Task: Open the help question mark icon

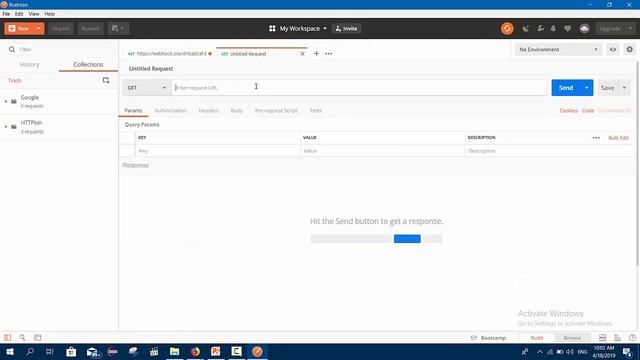Action: click(632, 338)
